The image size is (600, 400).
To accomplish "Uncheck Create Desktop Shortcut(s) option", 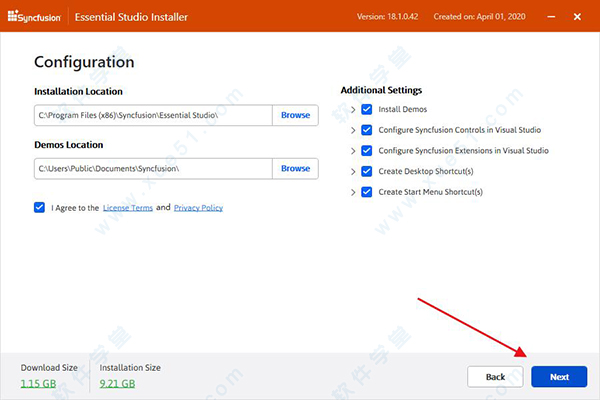I will pos(367,171).
